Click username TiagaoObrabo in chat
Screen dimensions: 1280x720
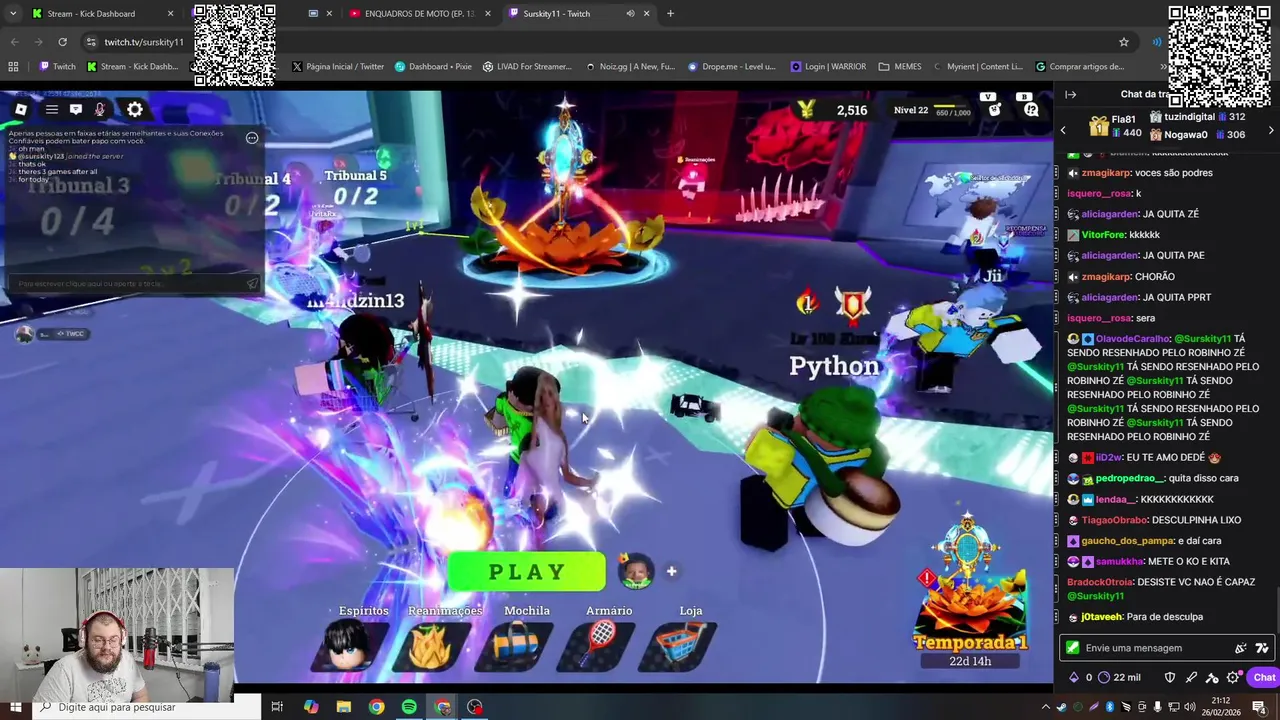pyautogui.click(x=1114, y=520)
